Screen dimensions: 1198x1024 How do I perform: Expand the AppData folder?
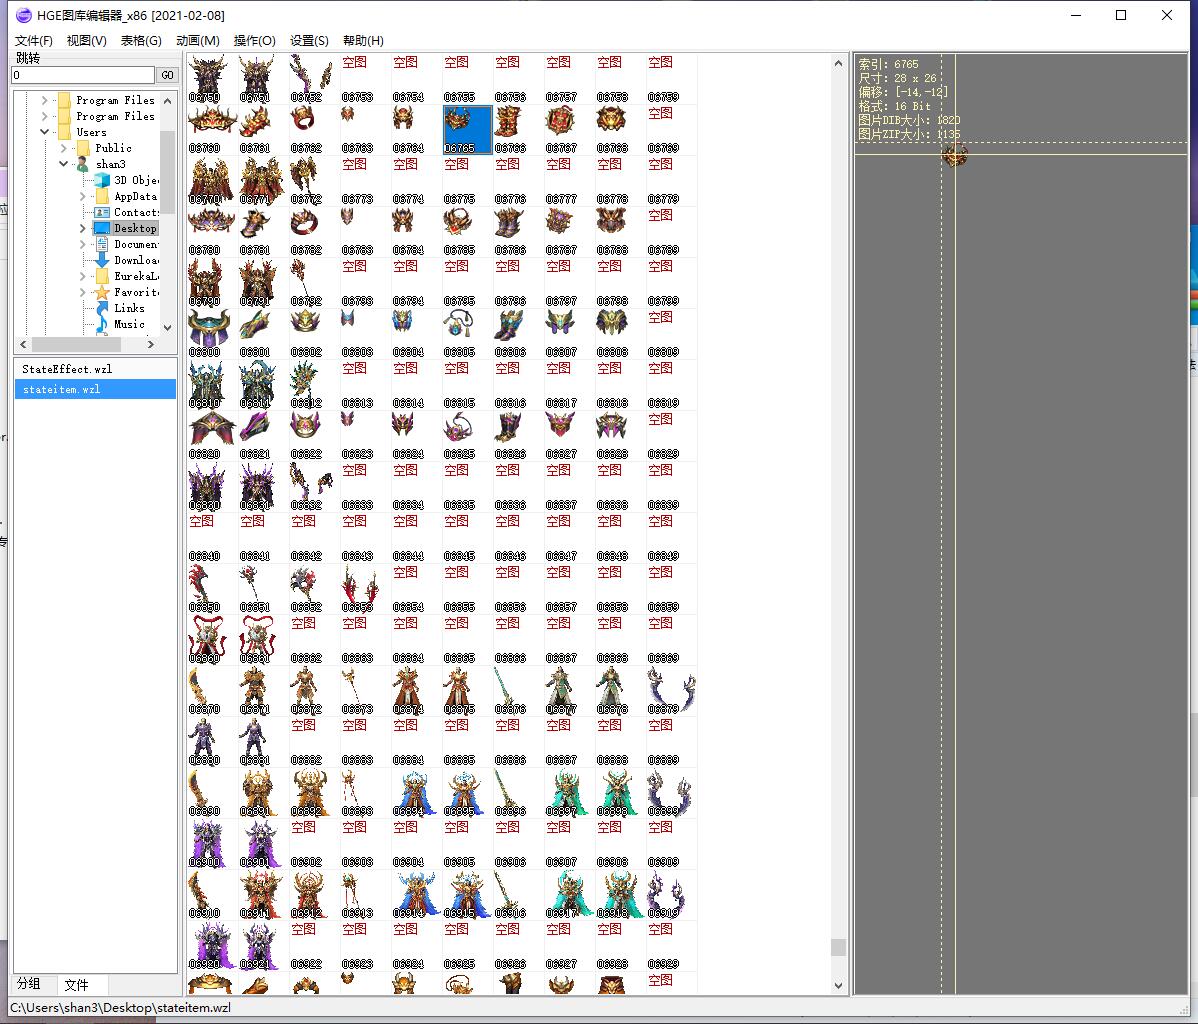coord(83,196)
